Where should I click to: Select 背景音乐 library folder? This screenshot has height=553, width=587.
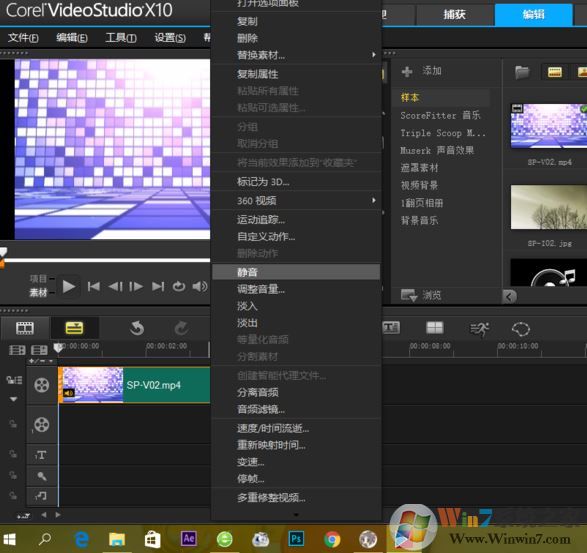click(x=419, y=221)
